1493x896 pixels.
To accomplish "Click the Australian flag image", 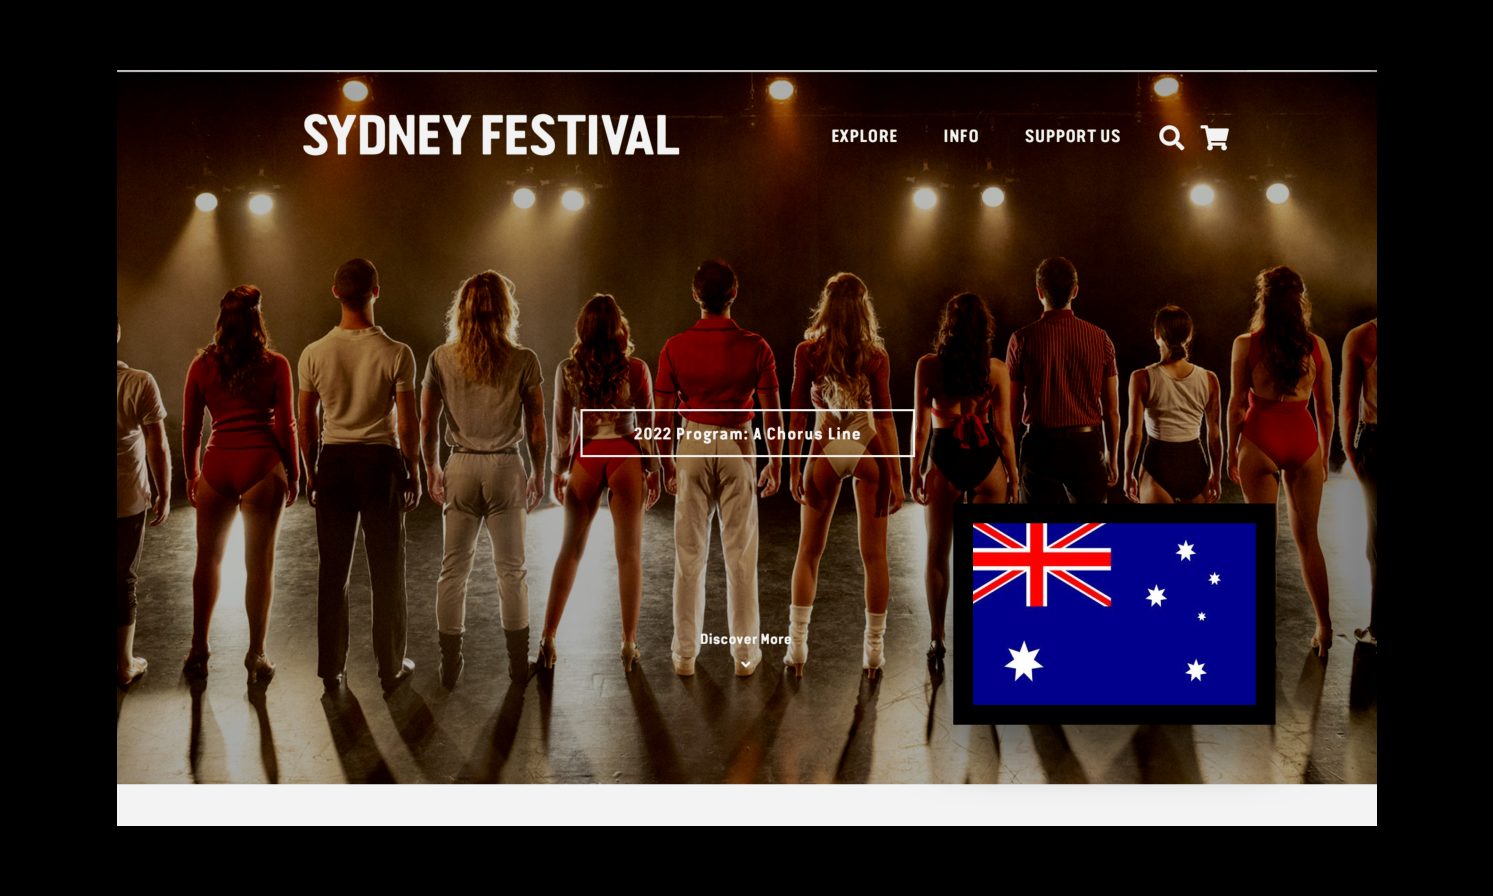I will coord(1114,614).
